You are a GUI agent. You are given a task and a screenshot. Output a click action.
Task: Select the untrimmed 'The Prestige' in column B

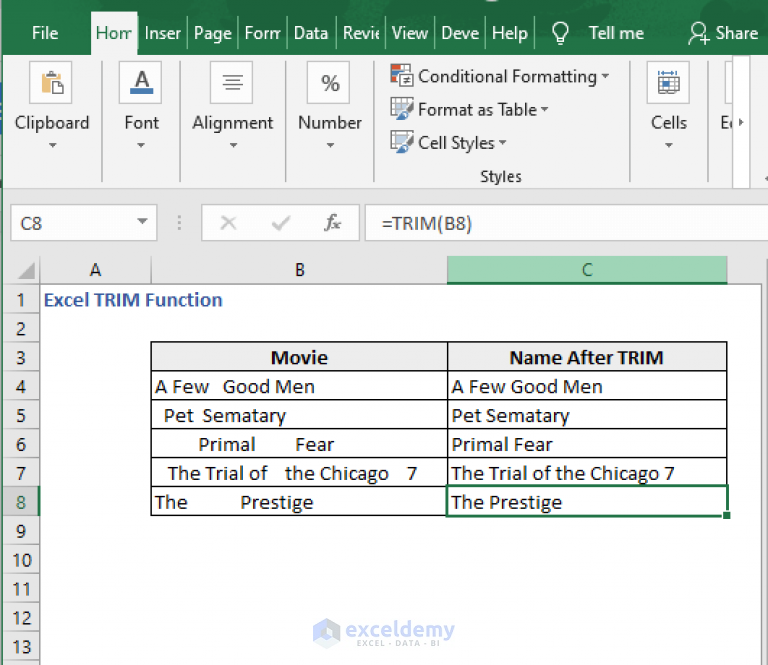coord(299,502)
